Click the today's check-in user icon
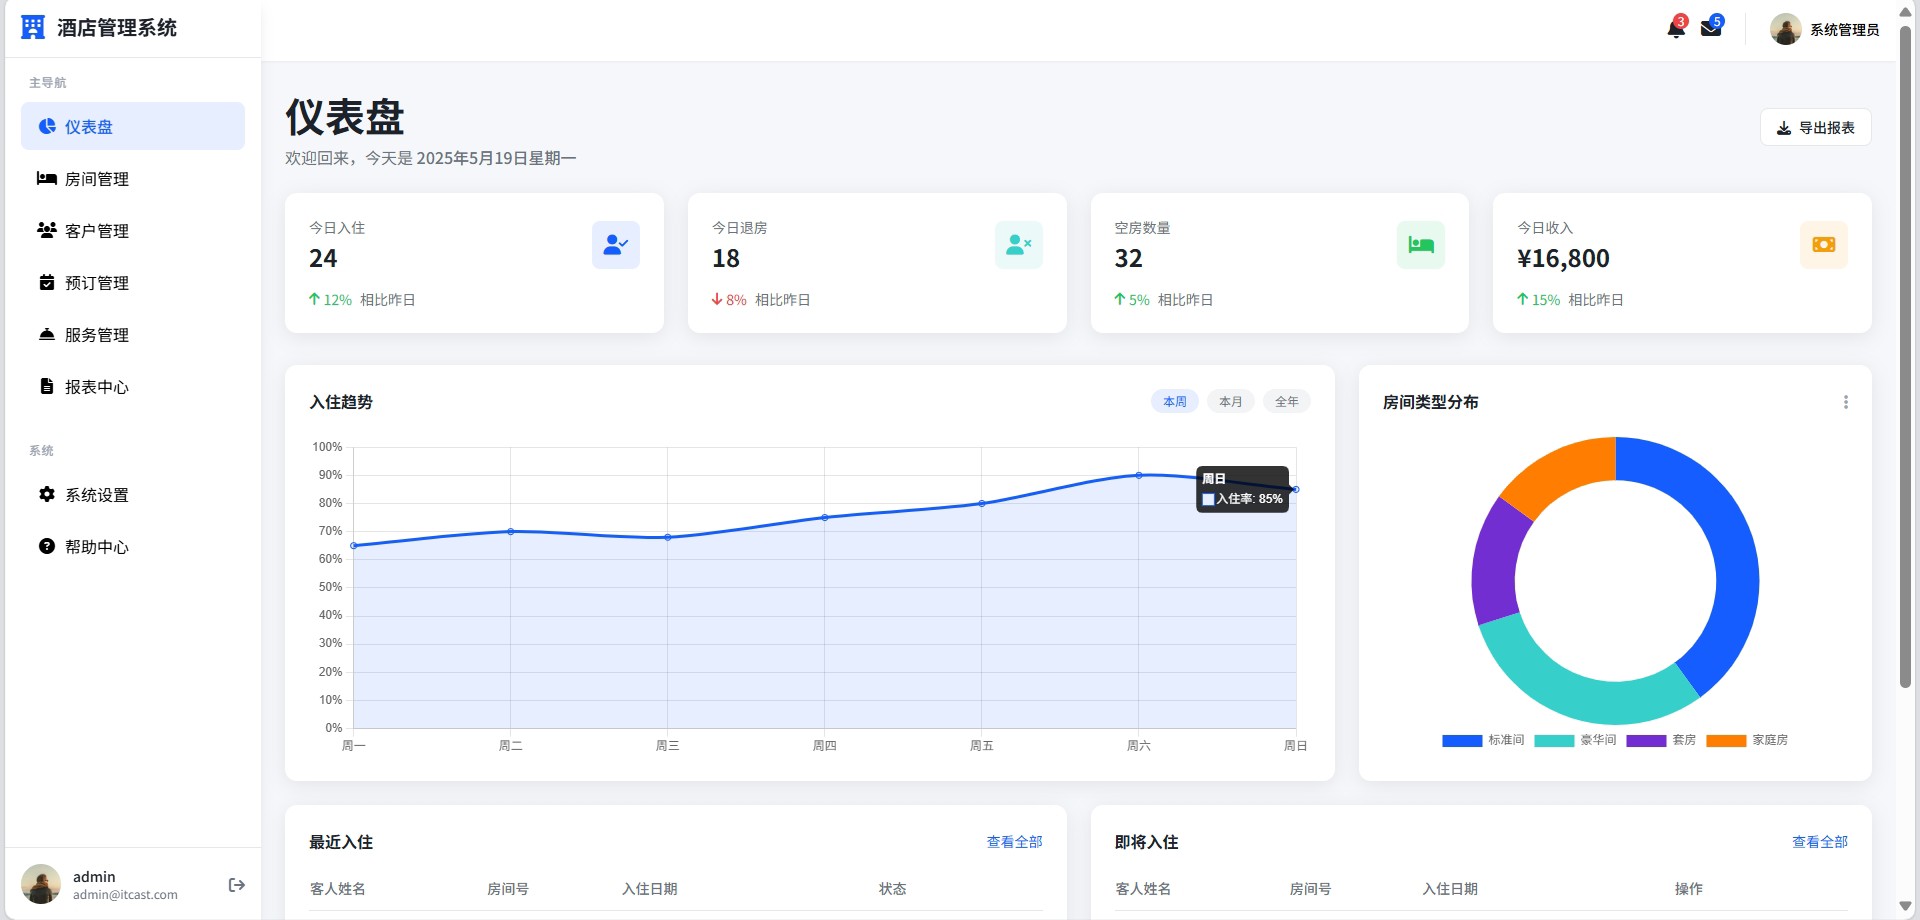 pyautogui.click(x=615, y=245)
